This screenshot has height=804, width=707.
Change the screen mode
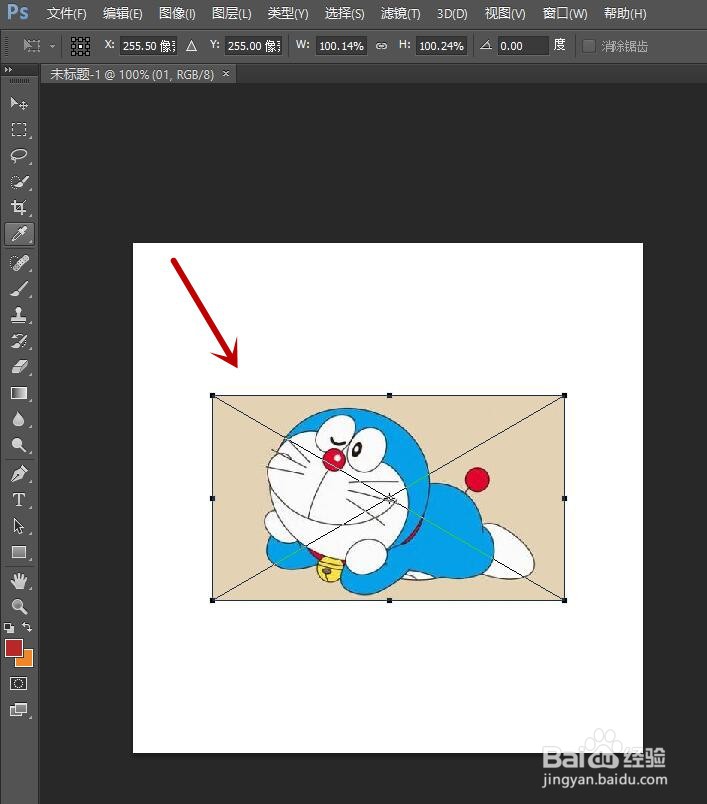pos(19,710)
